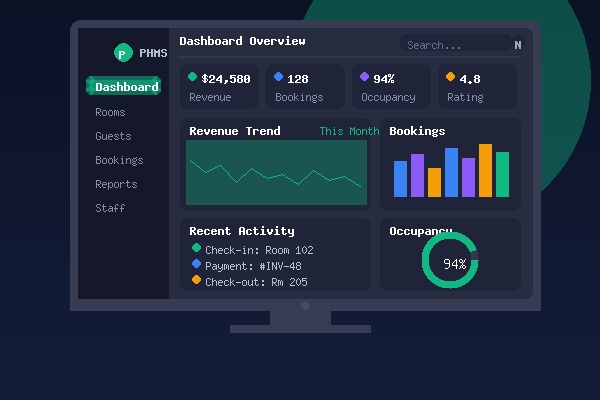Open Rooms in the sidebar
600x400 pixels.
pyautogui.click(x=110, y=112)
